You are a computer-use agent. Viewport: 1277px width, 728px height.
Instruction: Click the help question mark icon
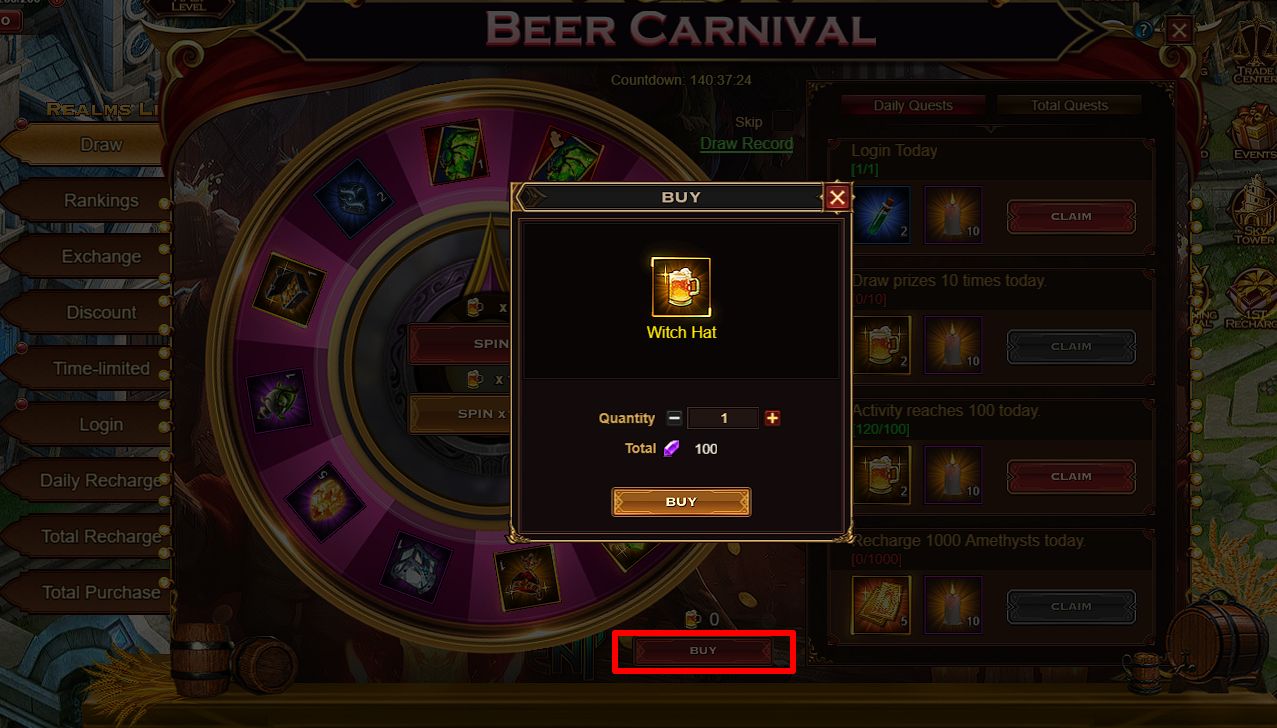pyautogui.click(x=1143, y=30)
